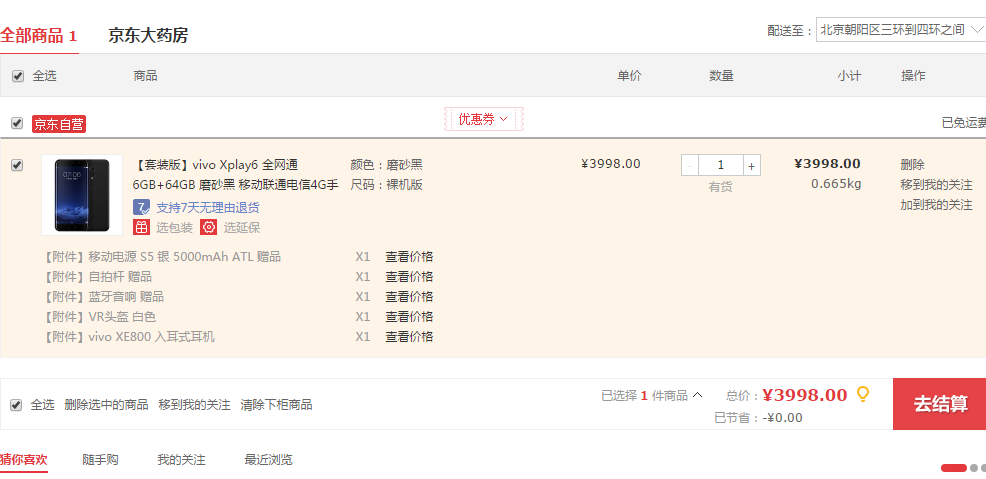Click 加到我的关注 link

[x=936, y=205]
